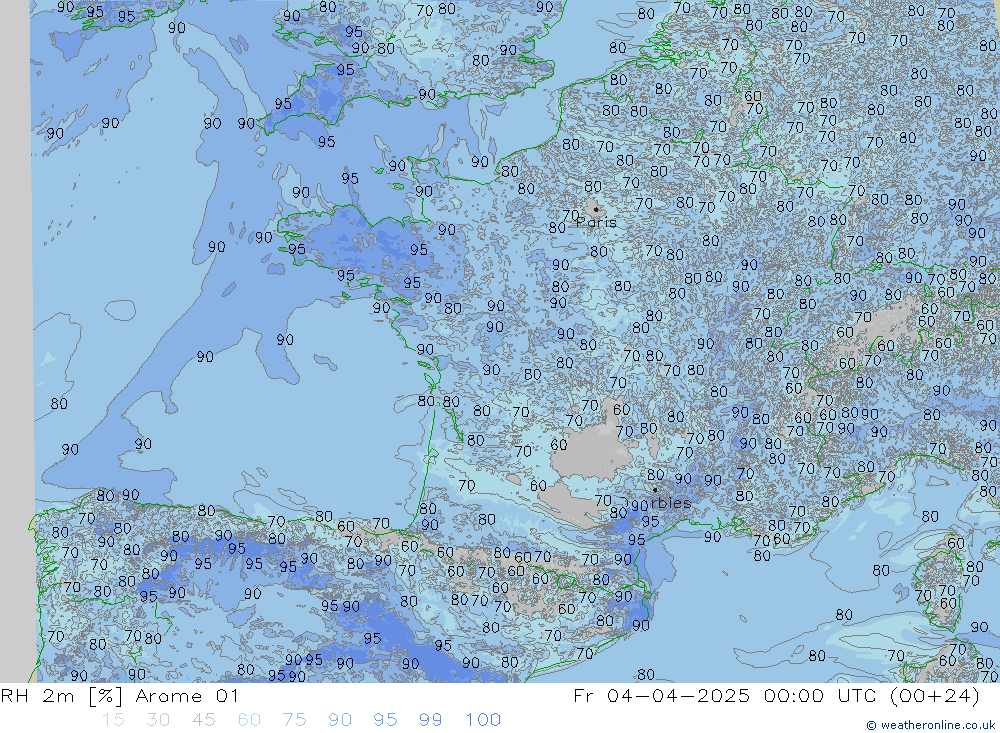Click the 'RH 2m [%]' title text

(61, 695)
